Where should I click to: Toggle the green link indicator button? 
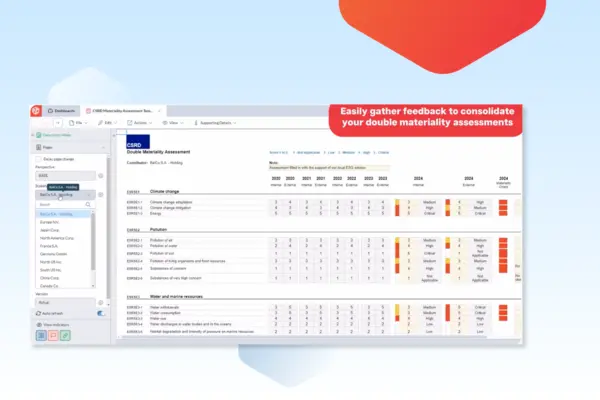coord(65,336)
